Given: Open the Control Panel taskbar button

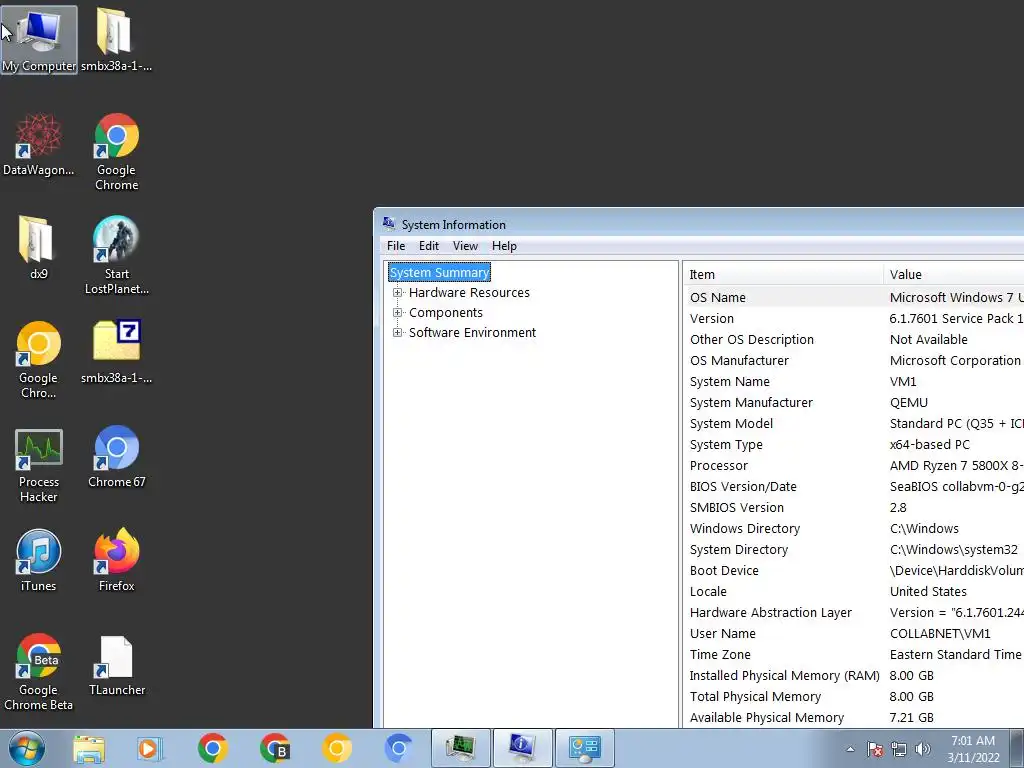Looking at the screenshot, I should coord(584,748).
